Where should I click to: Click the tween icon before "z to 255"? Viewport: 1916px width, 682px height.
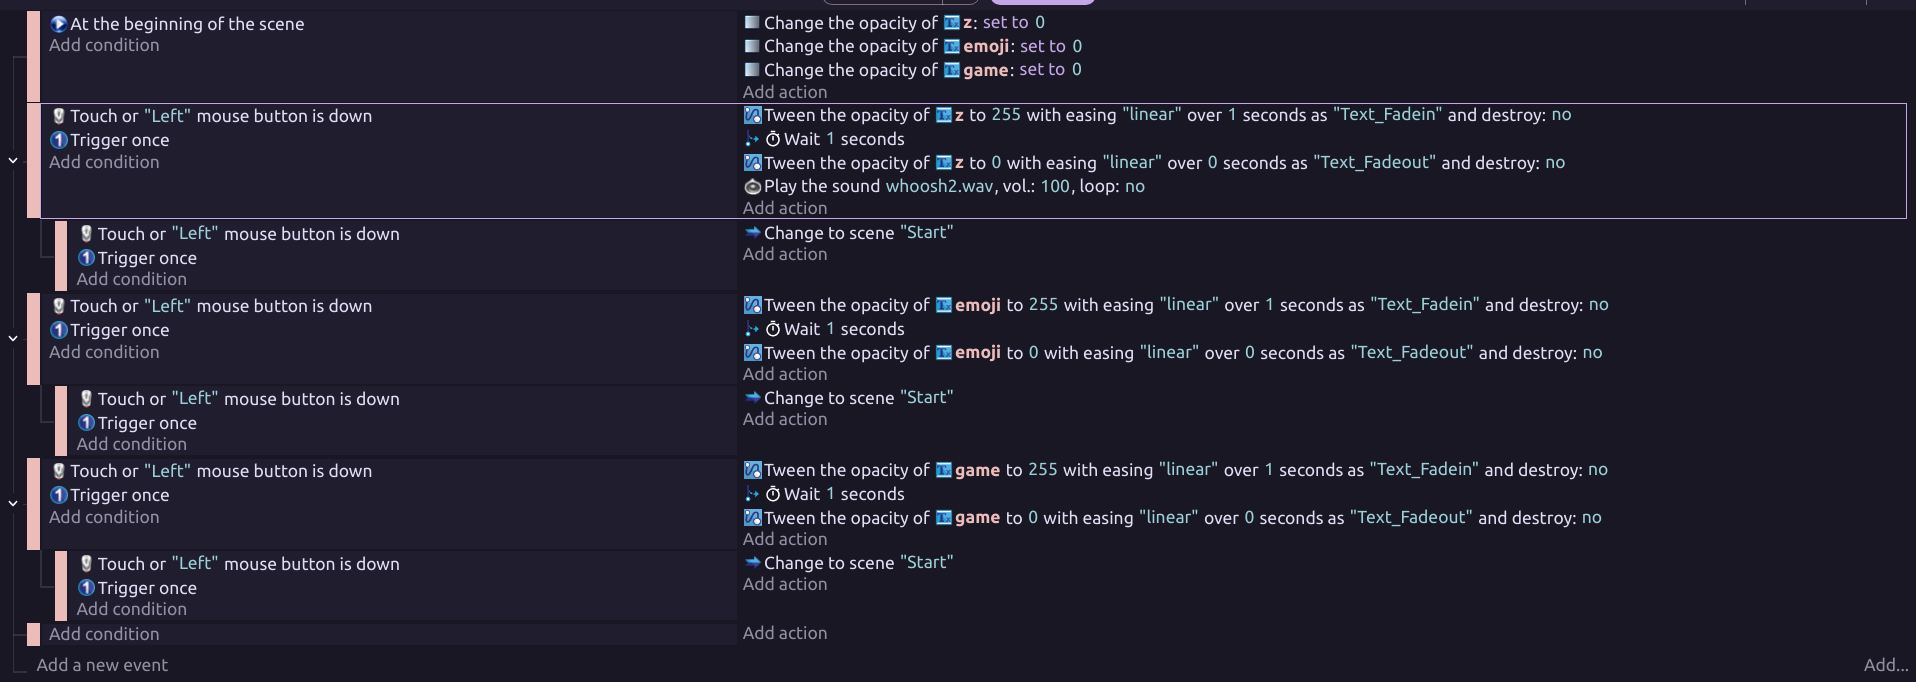click(753, 115)
